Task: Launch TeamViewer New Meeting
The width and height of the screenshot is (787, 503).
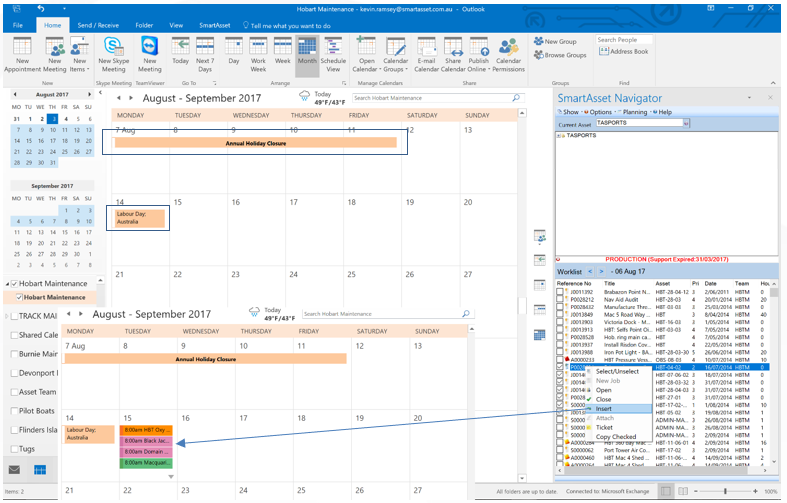Action: pyautogui.click(x=150, y=55)
